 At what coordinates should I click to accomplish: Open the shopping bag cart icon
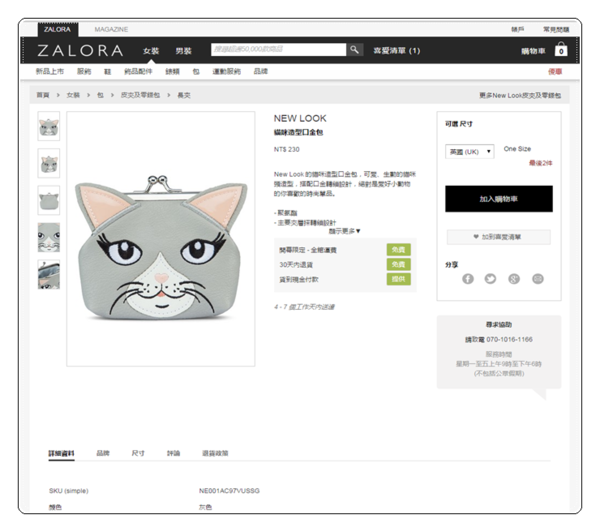tap(561, 50)
